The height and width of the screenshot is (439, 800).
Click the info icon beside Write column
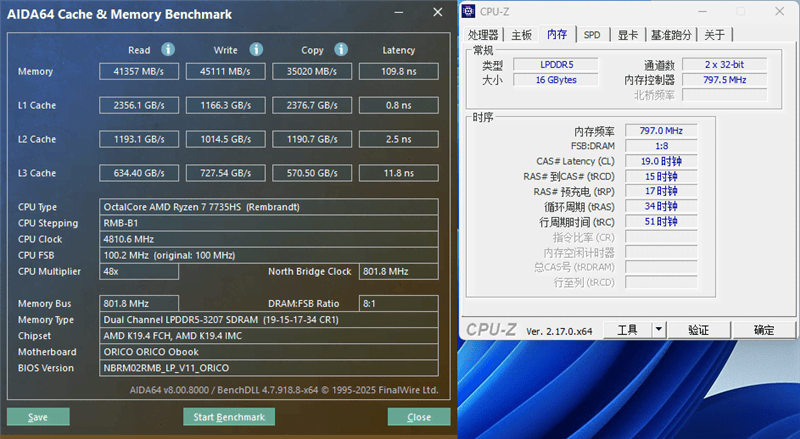[256, 50]
